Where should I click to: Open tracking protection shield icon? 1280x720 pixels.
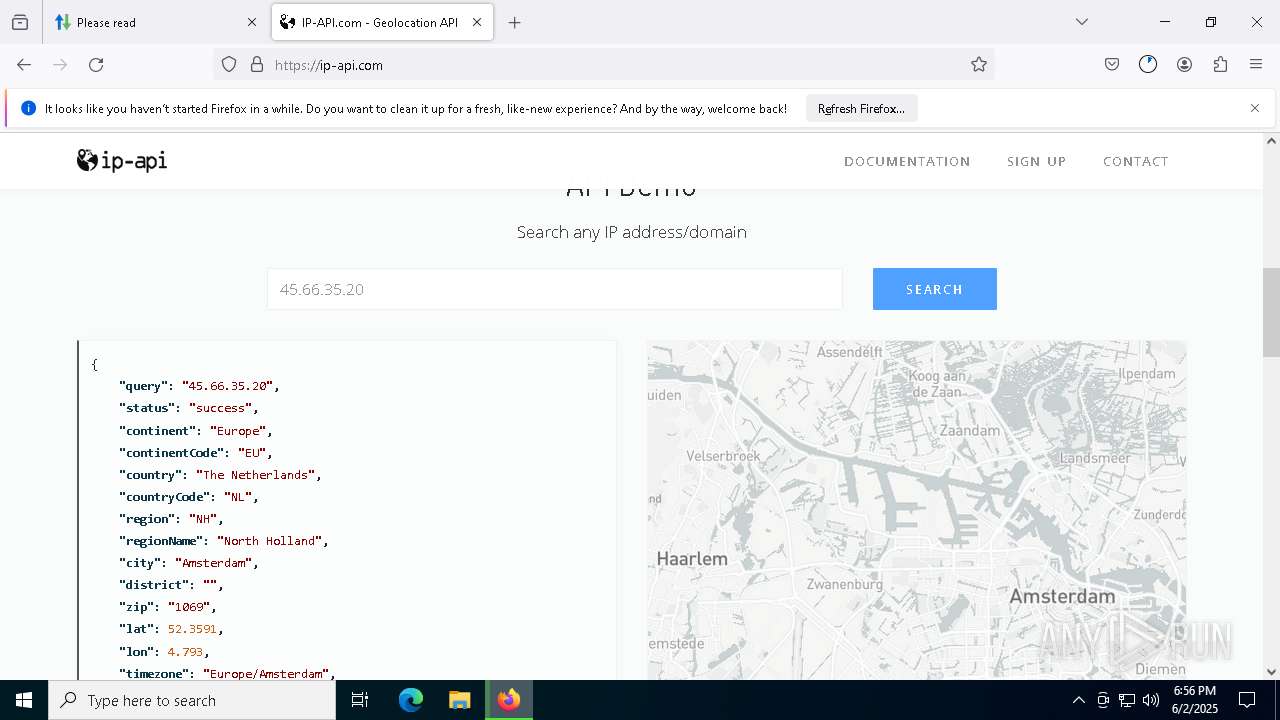click(229, 65)
